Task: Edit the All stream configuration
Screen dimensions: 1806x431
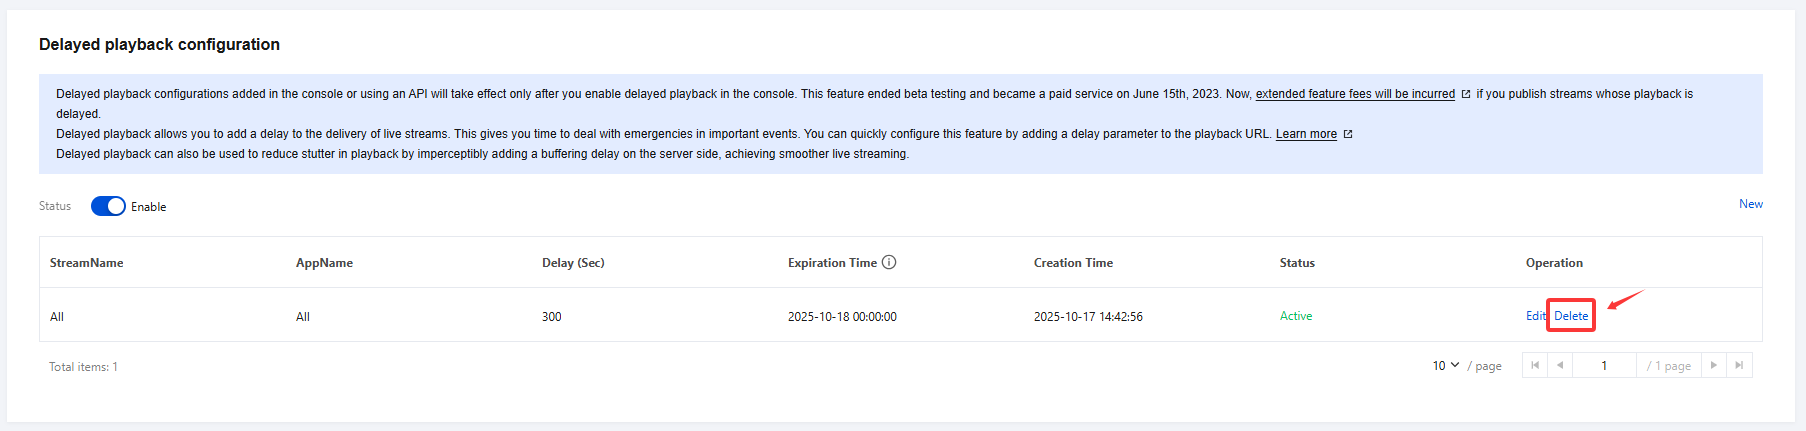Action: pos(1535,316)
